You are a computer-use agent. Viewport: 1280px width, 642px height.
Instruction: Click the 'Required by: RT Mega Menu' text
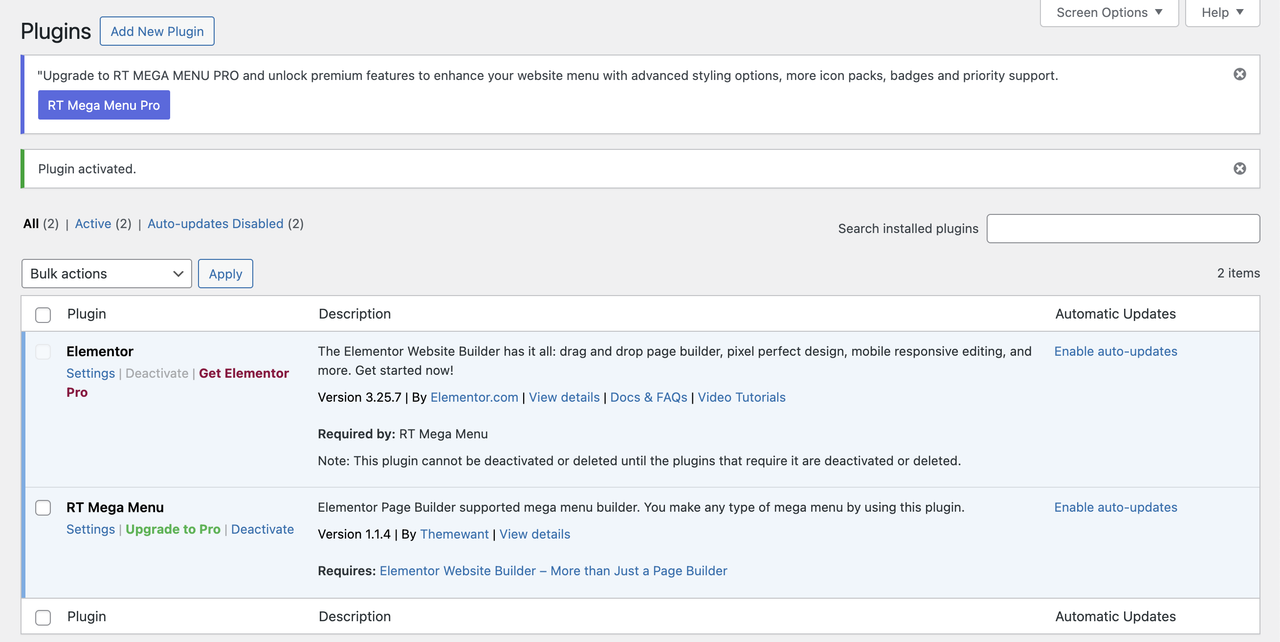403,434
